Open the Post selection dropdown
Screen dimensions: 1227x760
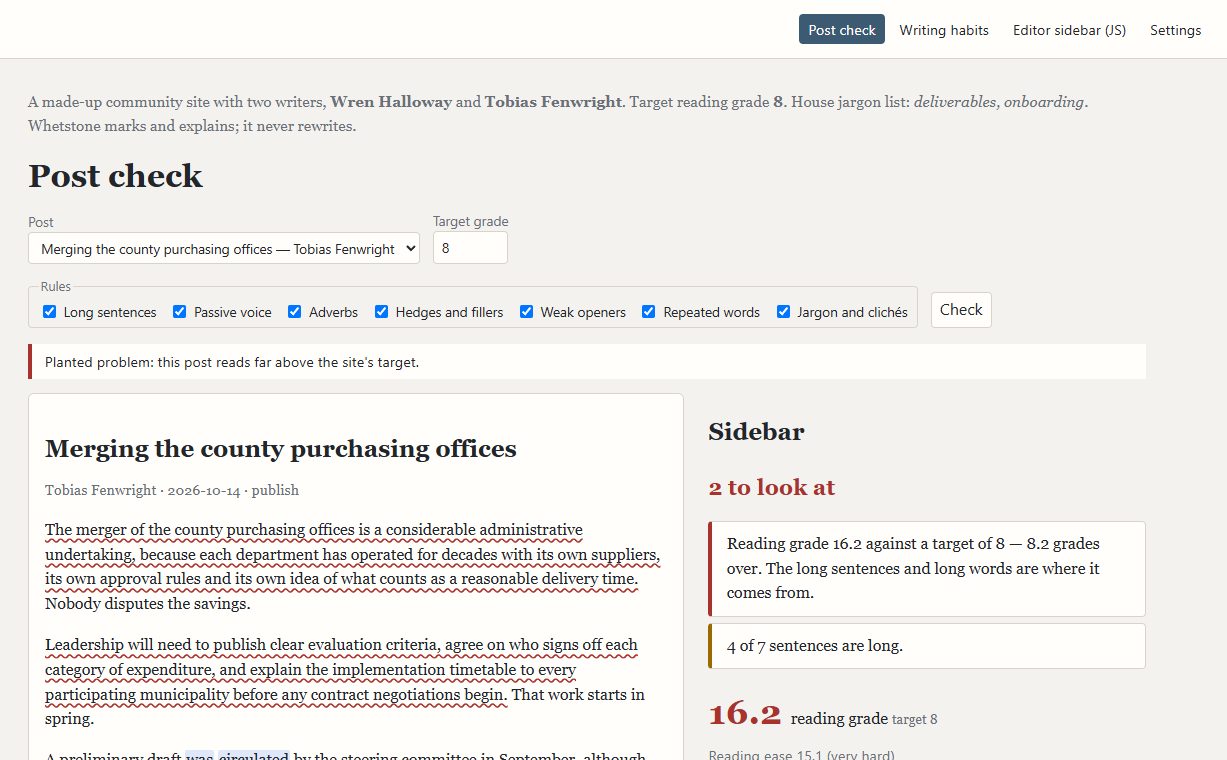[224, 249]
